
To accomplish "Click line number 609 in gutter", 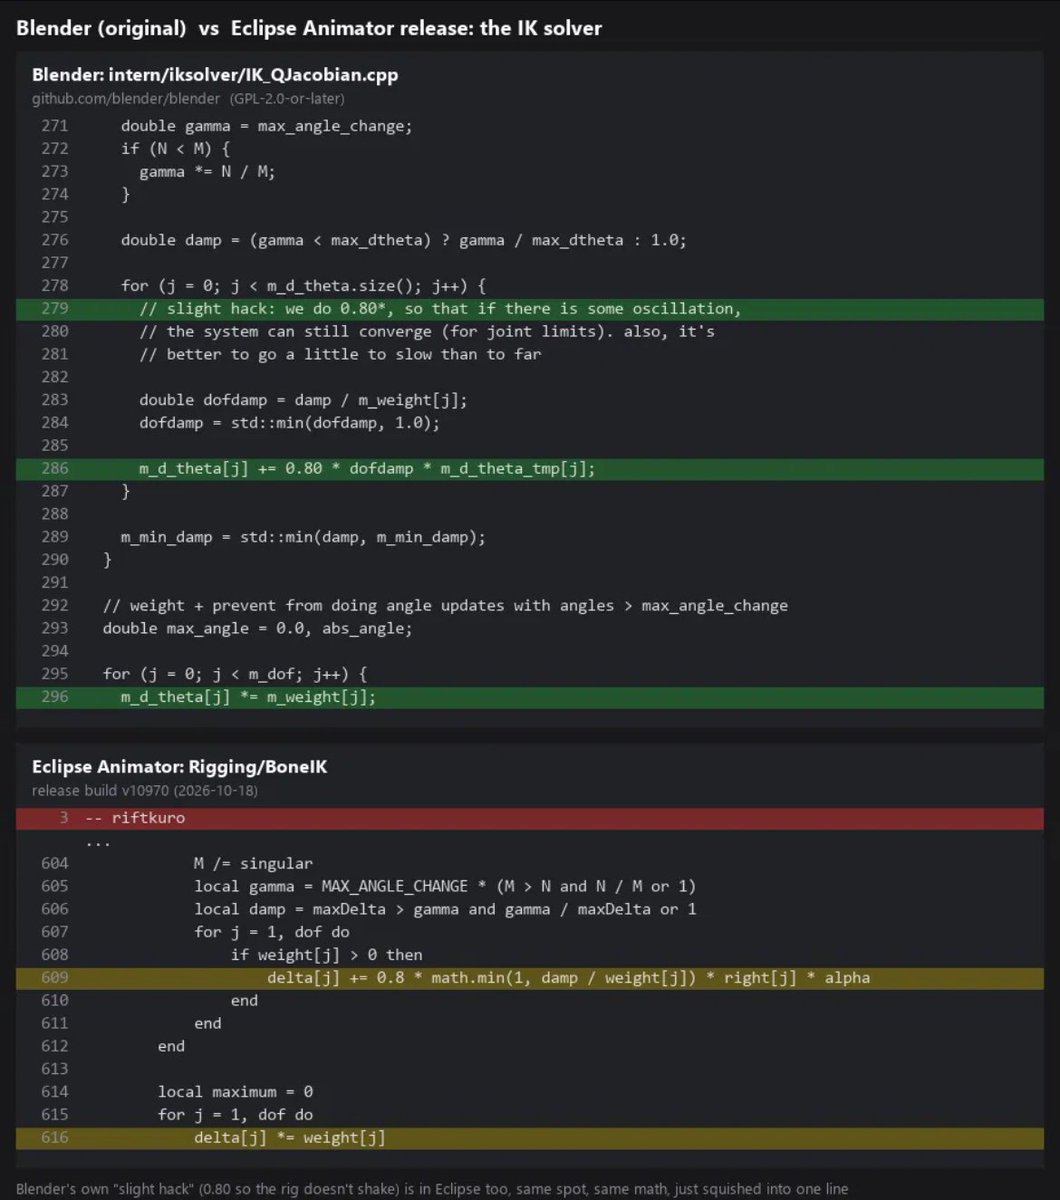I will (55, 978).
